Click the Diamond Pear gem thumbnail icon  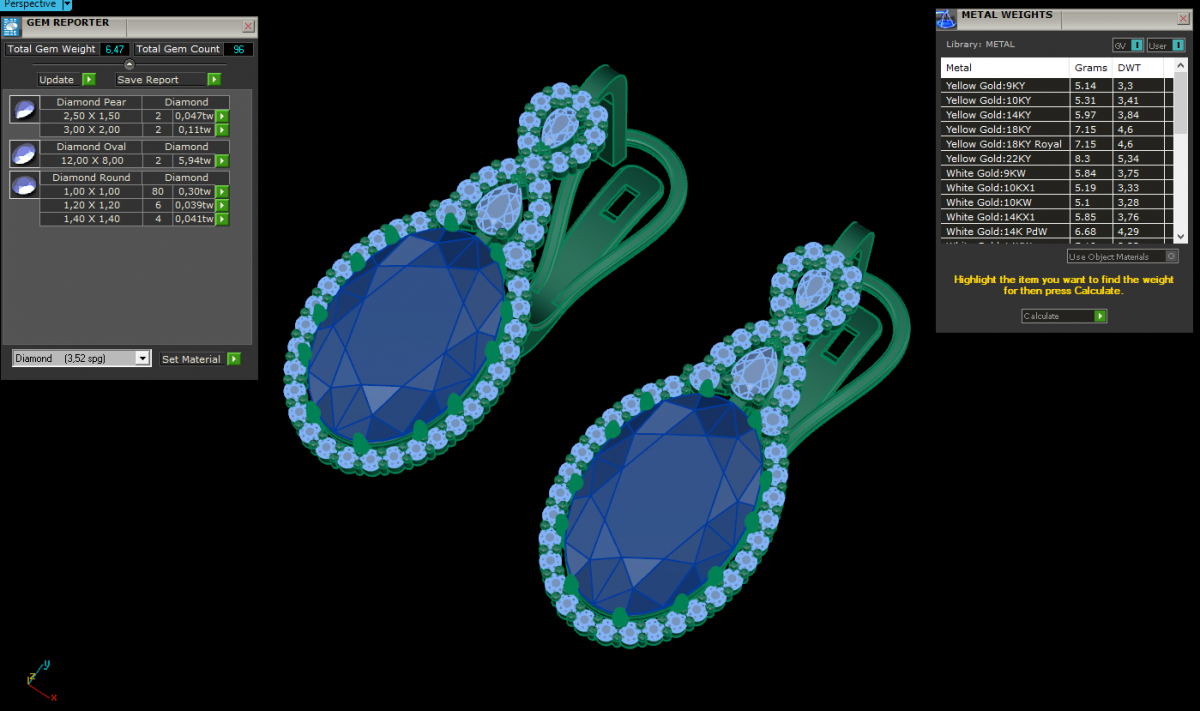click(x=24, y=108)
